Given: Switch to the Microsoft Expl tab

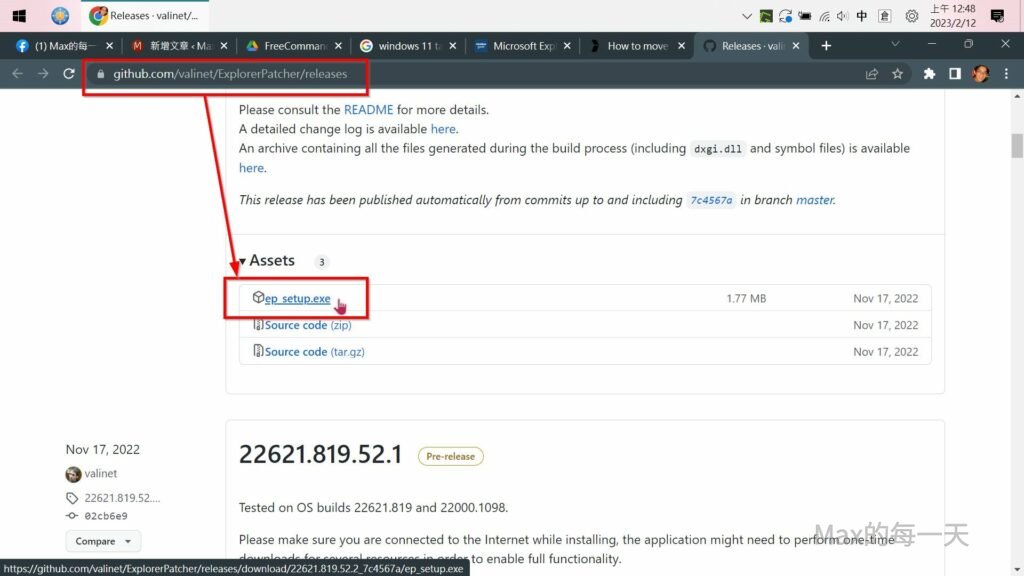Looking at the screenshot, I should click(523, 46).
